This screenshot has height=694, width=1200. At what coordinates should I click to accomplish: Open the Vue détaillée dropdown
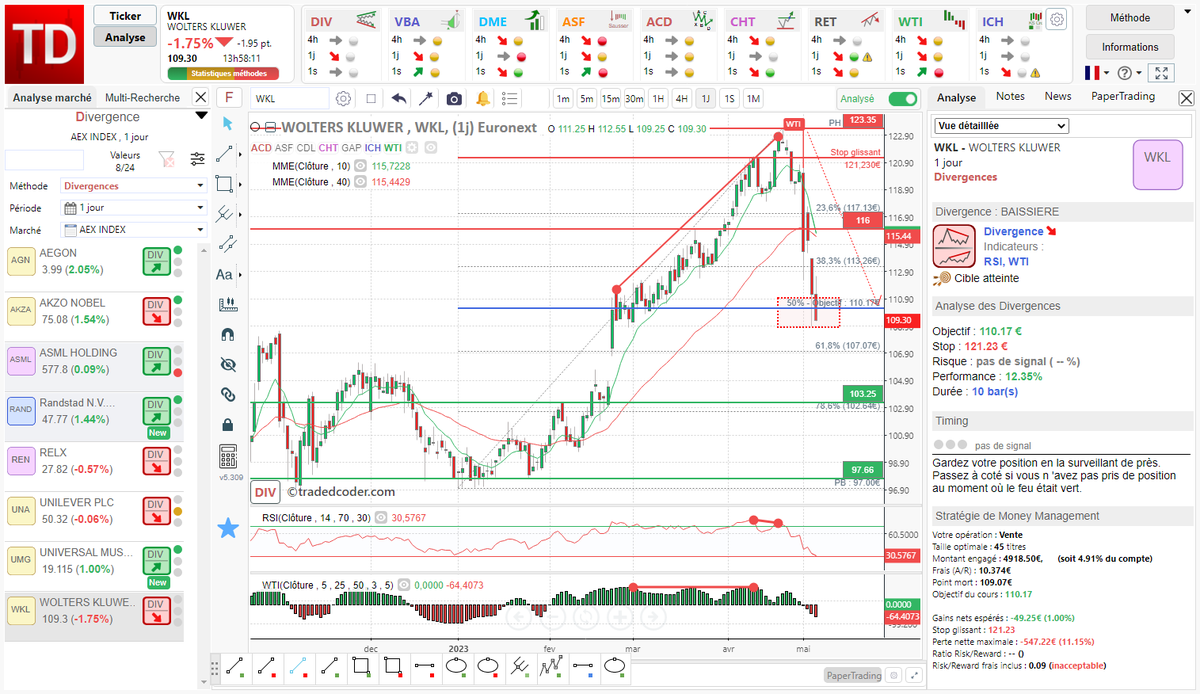[x=1001, y=126]
